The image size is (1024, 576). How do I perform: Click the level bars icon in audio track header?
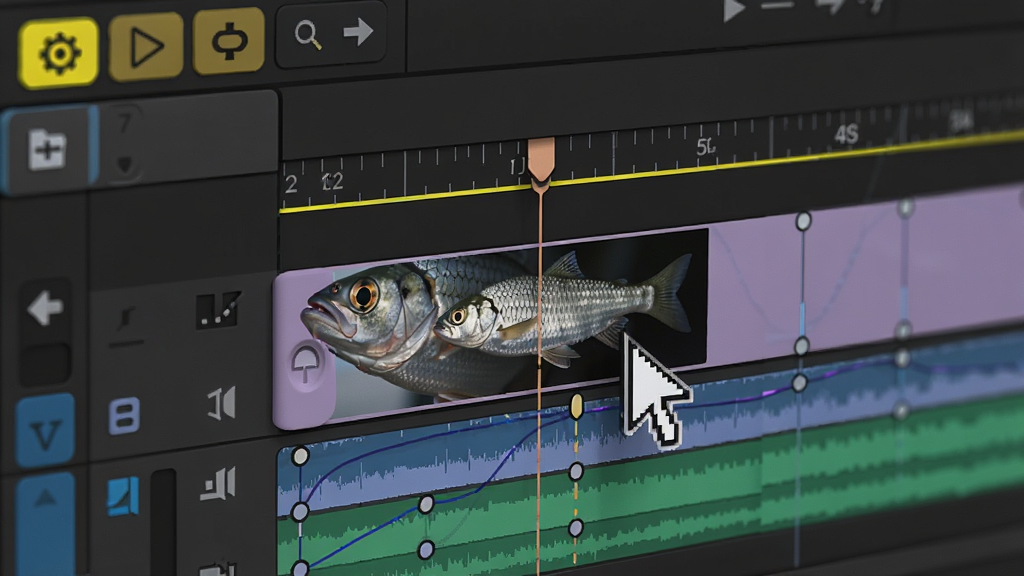[x=218, y=485]
